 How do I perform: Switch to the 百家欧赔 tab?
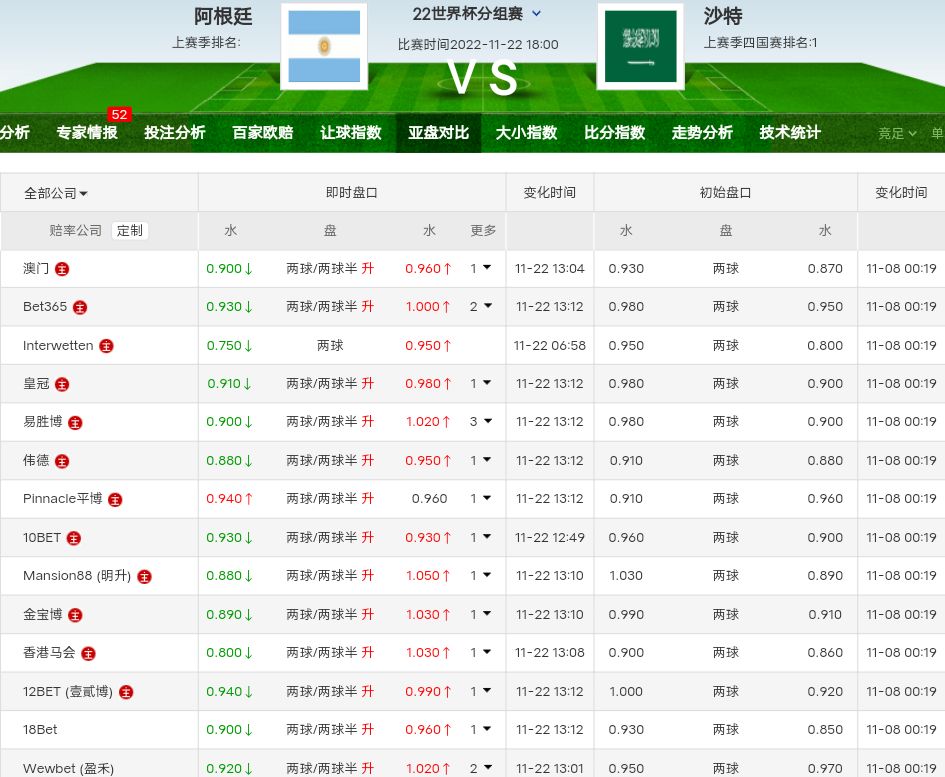tap(262, 133)
